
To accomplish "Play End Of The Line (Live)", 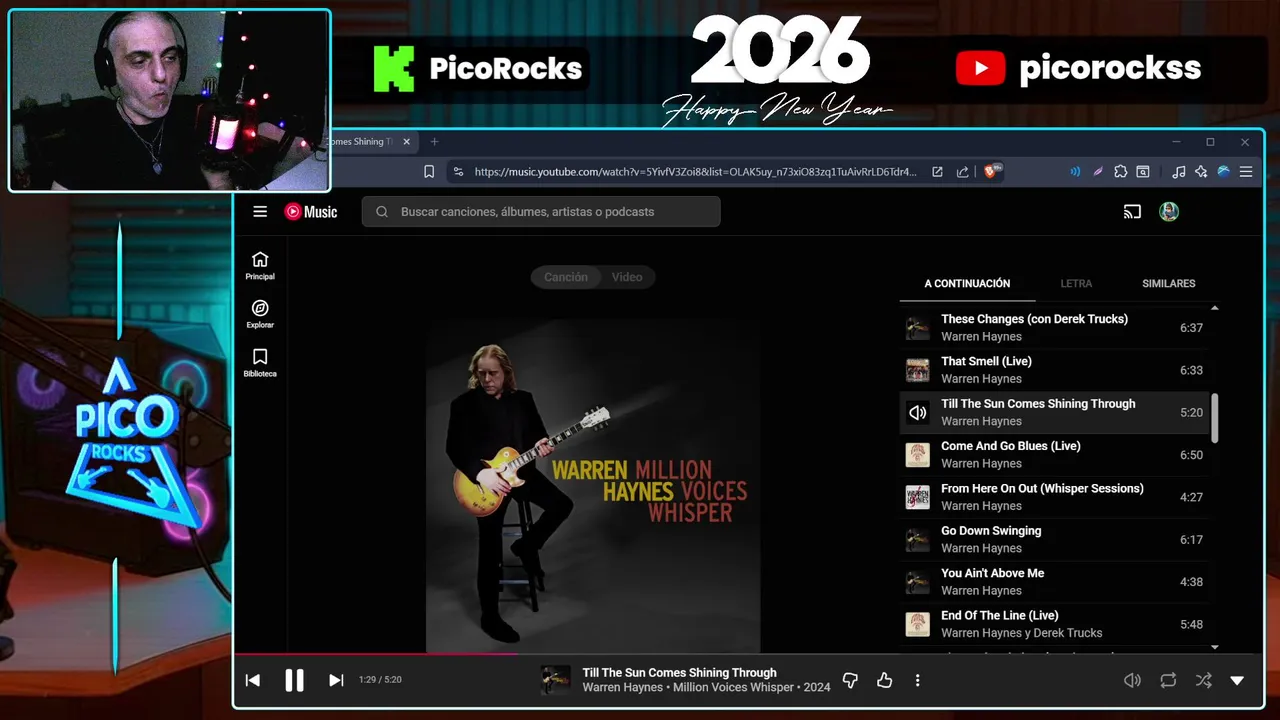I will [1054, 624].
